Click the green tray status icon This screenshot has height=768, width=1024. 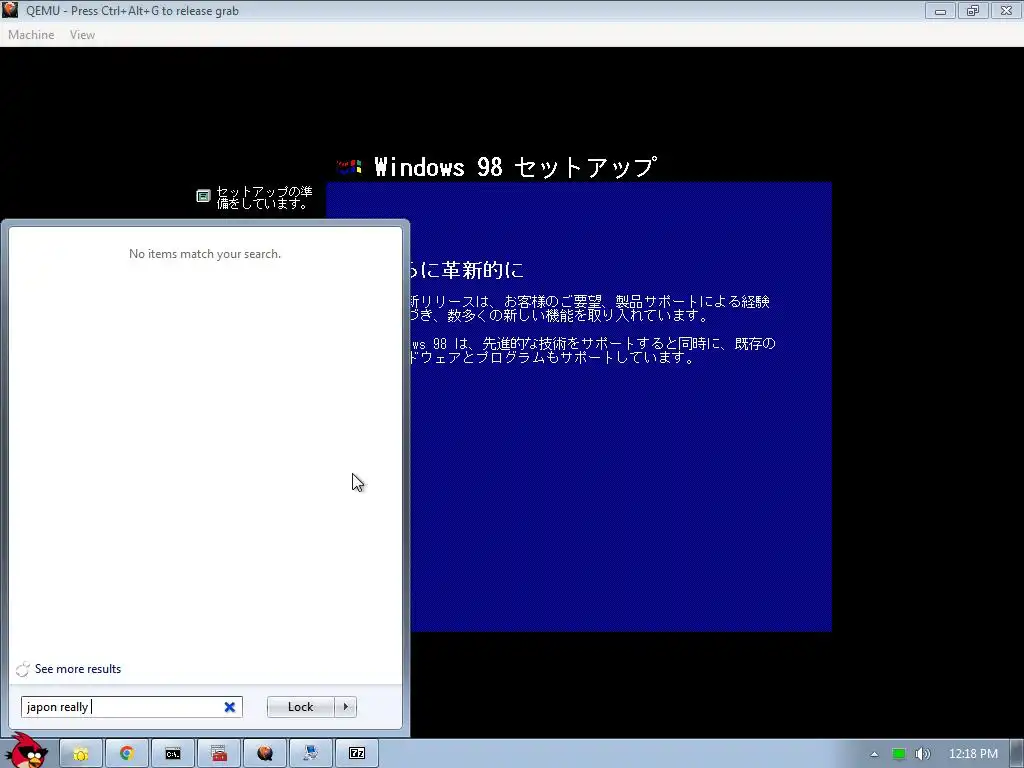pyautogui.click(x=899, y=754)
